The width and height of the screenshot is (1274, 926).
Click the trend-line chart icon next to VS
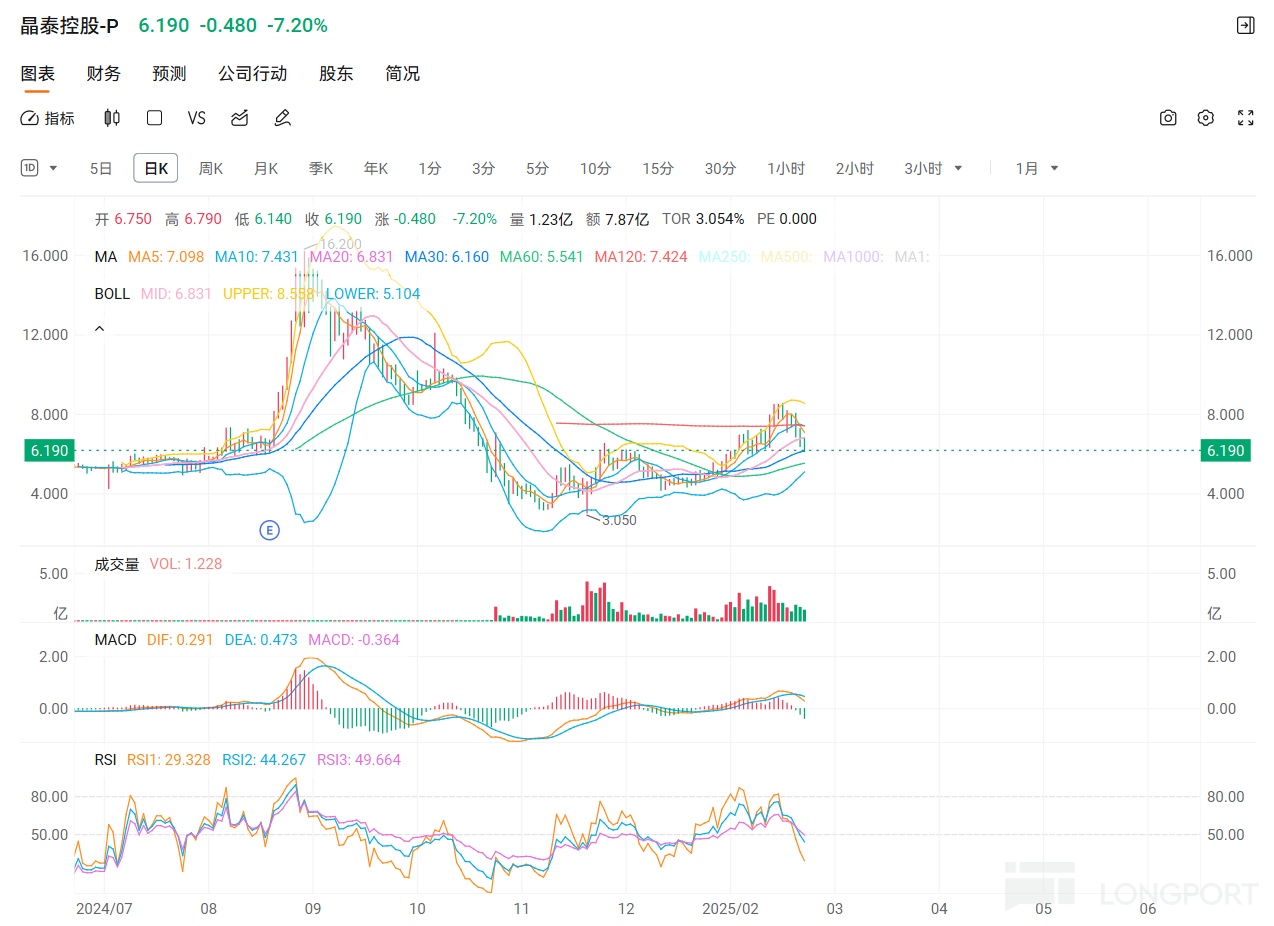pyautogui.click(x=239, y=118)
